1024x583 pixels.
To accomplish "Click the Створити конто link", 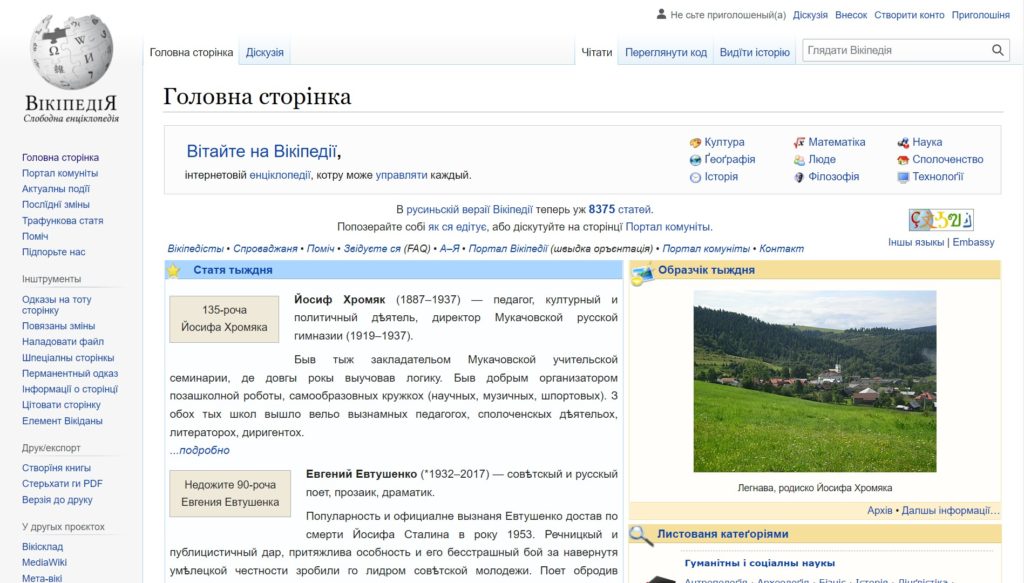I will click(909, 15).
